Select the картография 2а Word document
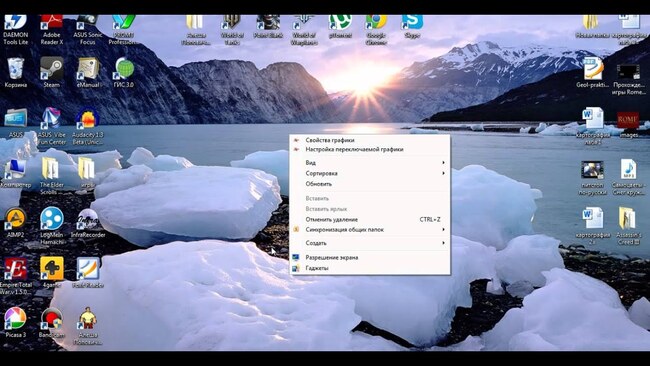 [592, 226]
